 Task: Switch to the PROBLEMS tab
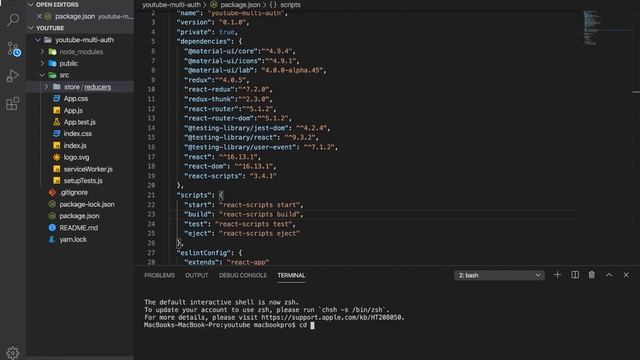(x=159, y=276)
